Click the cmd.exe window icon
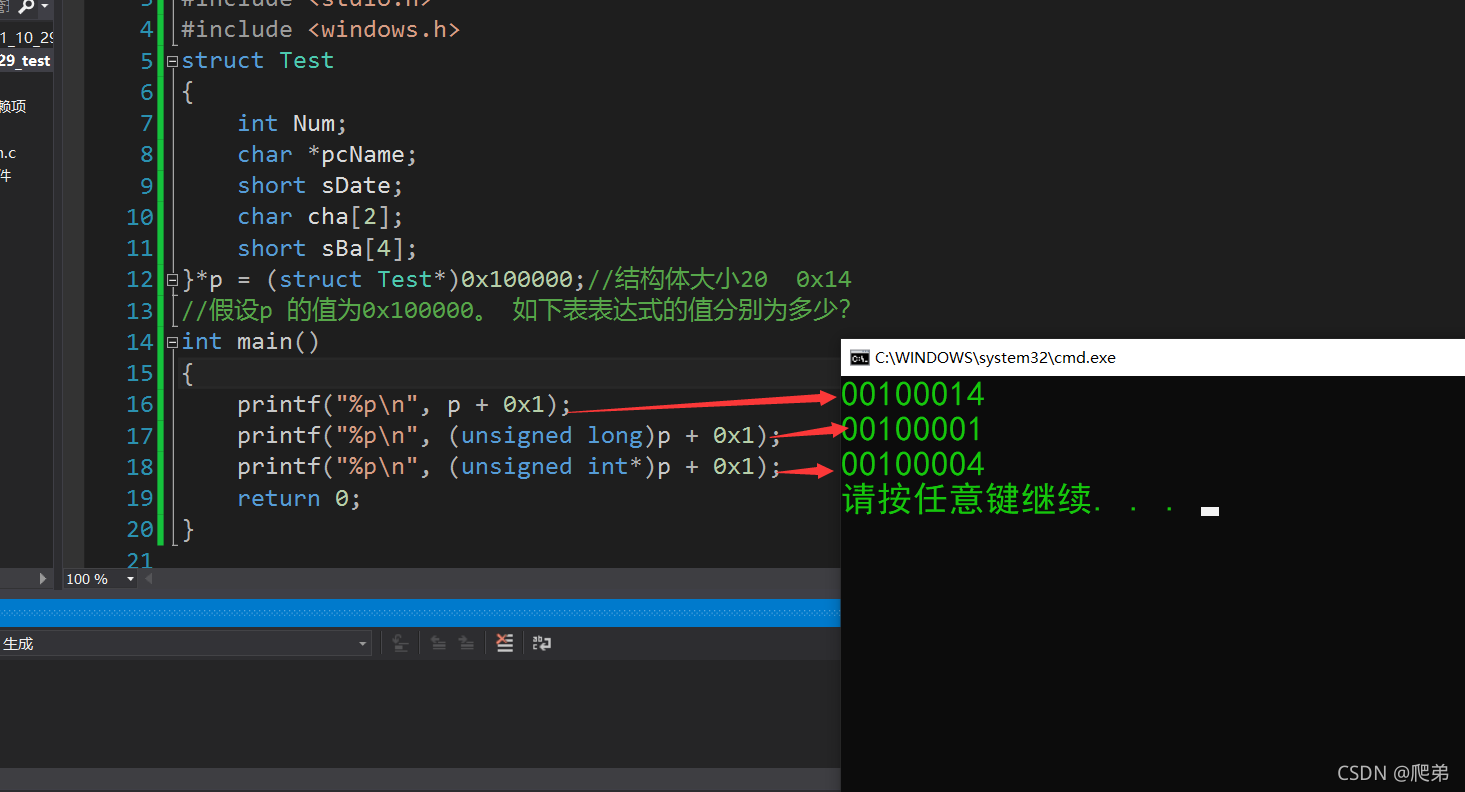 [859, 358]
